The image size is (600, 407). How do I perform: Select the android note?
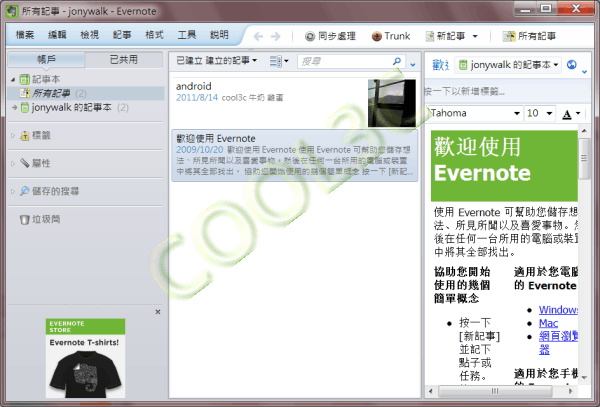click(295, 103)
